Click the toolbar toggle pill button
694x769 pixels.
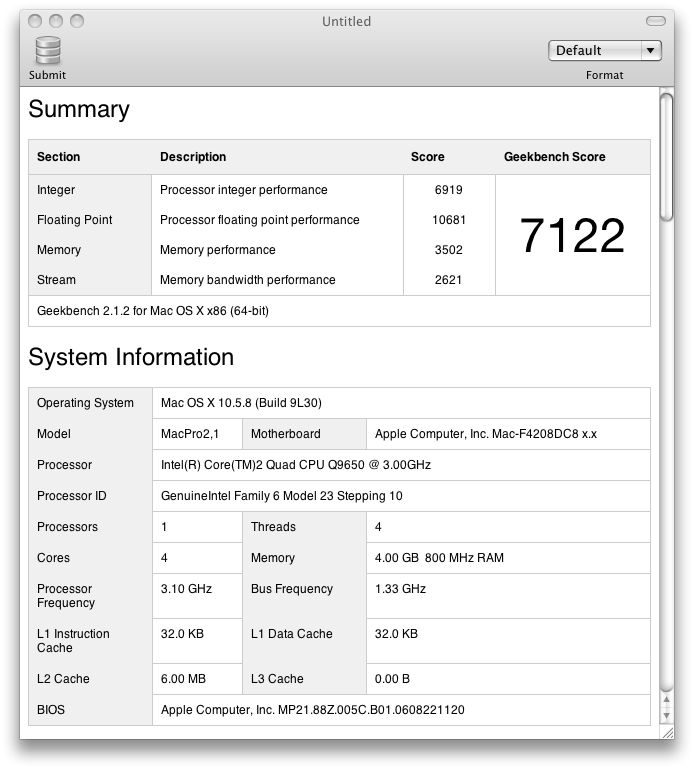656,21
